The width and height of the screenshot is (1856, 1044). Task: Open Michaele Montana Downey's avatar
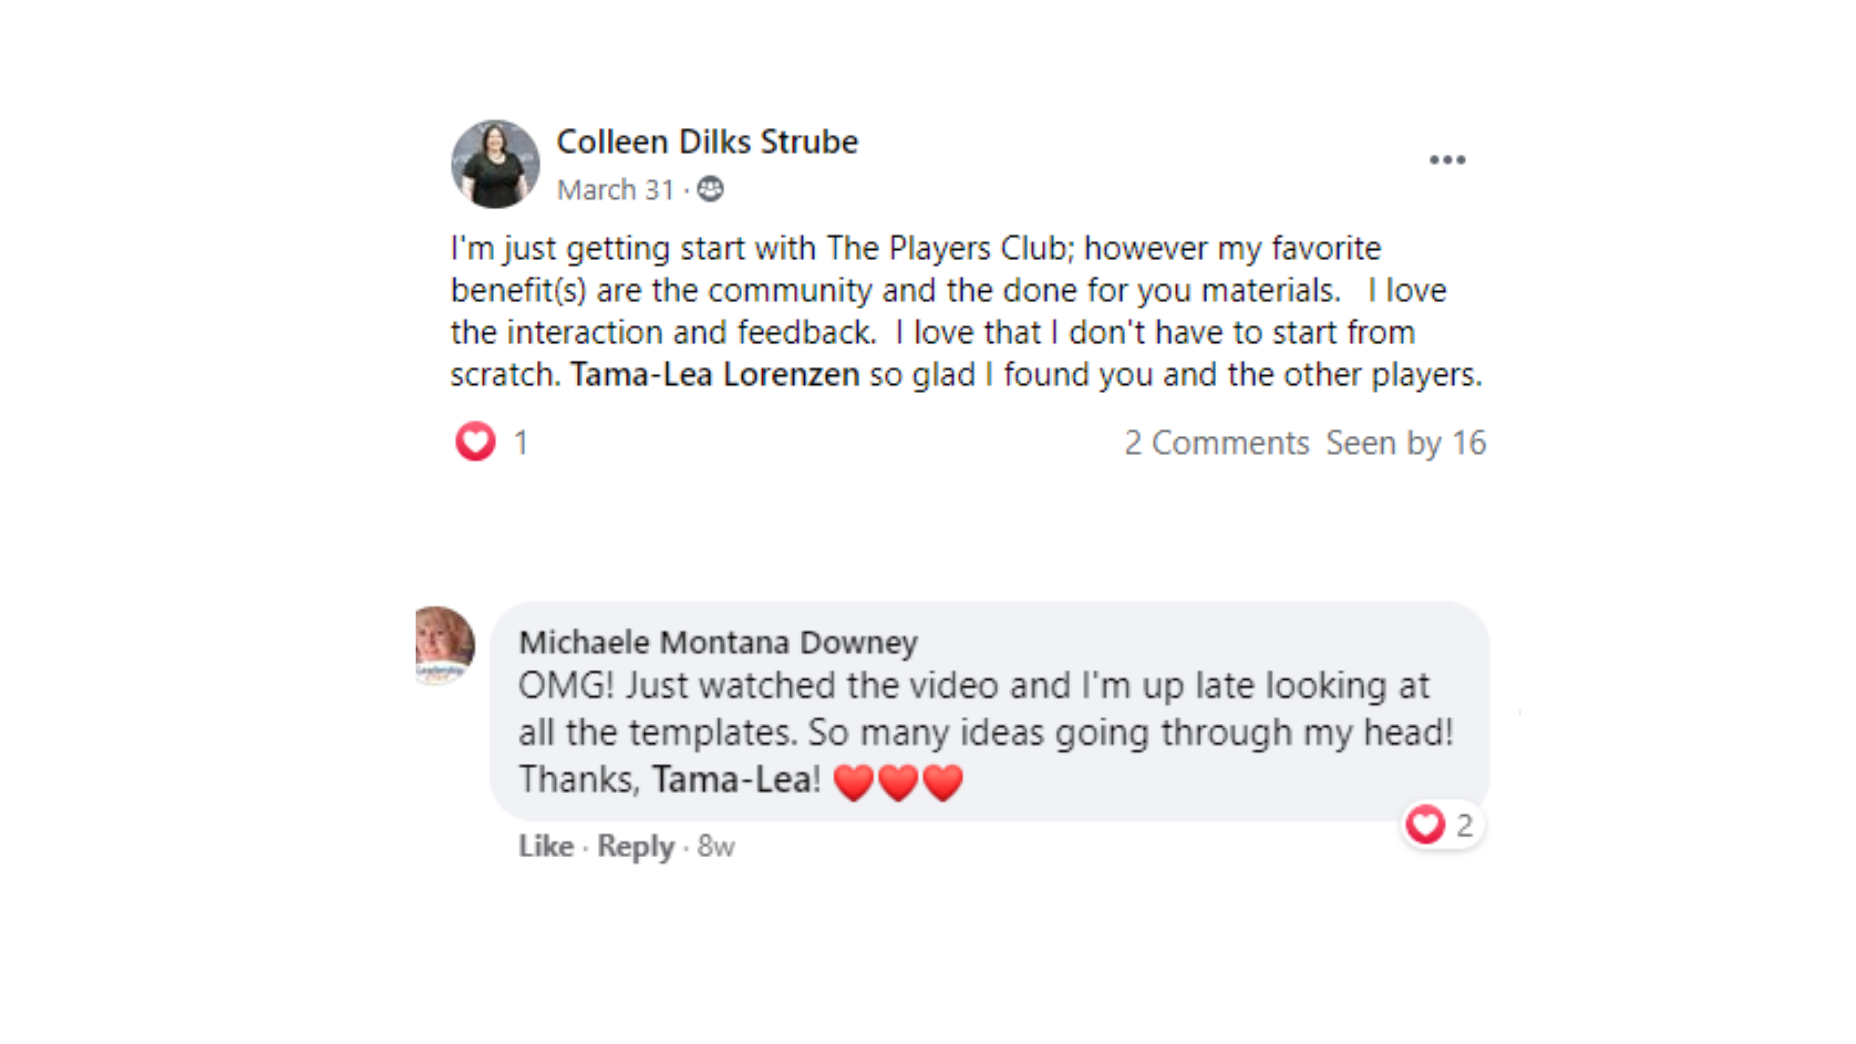pos(445,645)
